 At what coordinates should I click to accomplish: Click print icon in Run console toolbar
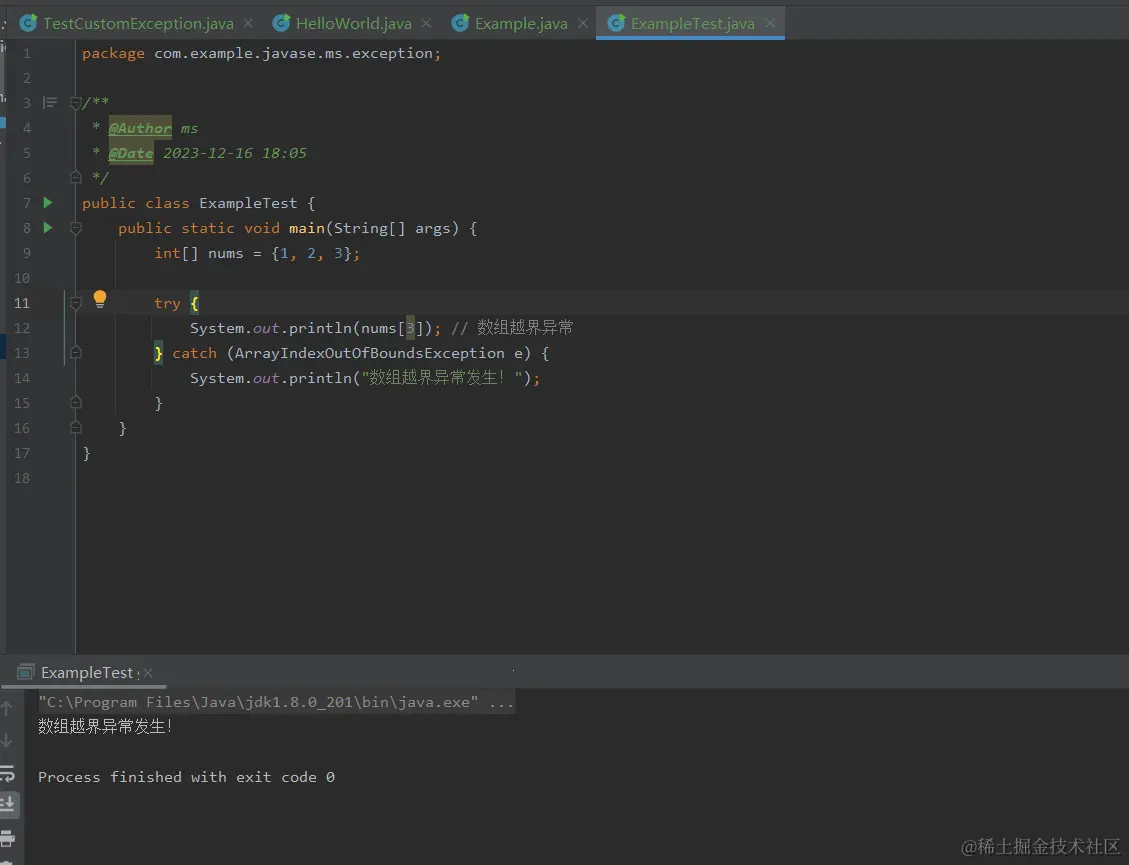click(x=7, y=838)
